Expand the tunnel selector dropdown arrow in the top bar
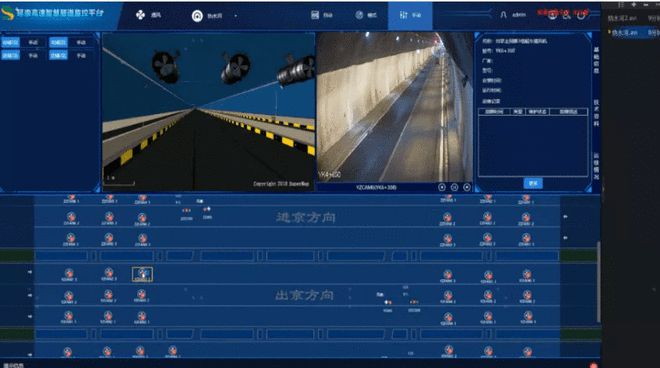The height and width of the screenshot is (368, 660). pos(236,16)
